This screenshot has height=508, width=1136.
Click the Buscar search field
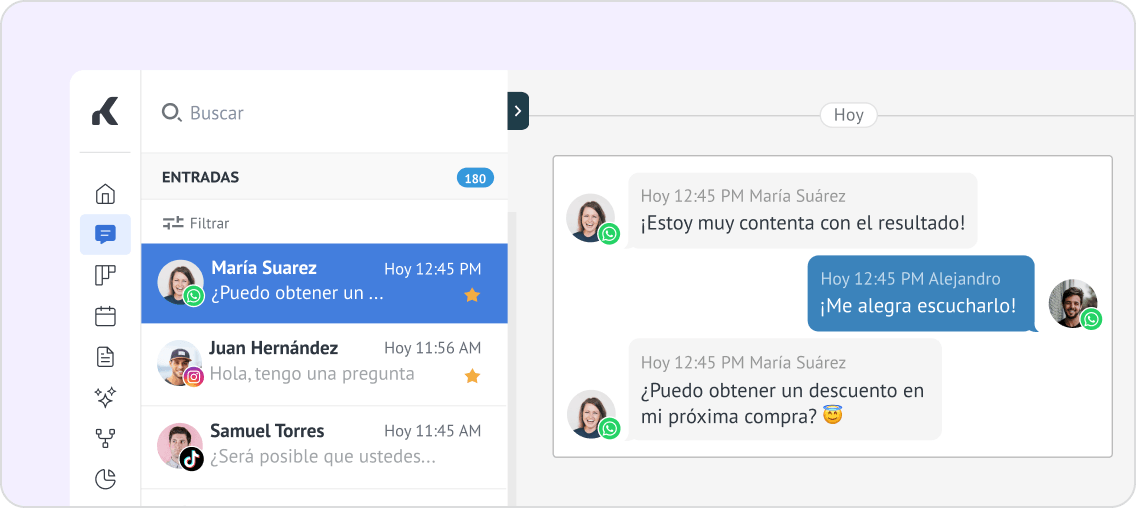(x=325, y=112)
